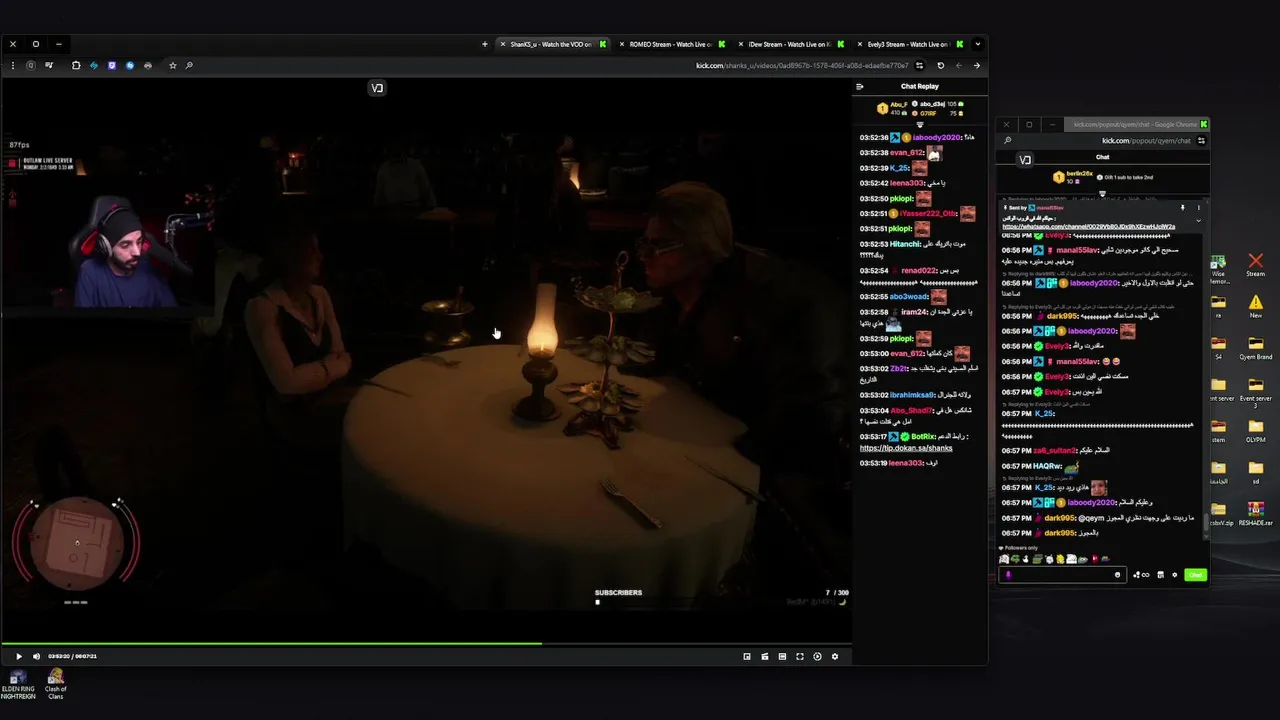Click the extensions puzzle icon
Image resolution: width=1280 pixels, height=720 pixels.
click(76, 65)
